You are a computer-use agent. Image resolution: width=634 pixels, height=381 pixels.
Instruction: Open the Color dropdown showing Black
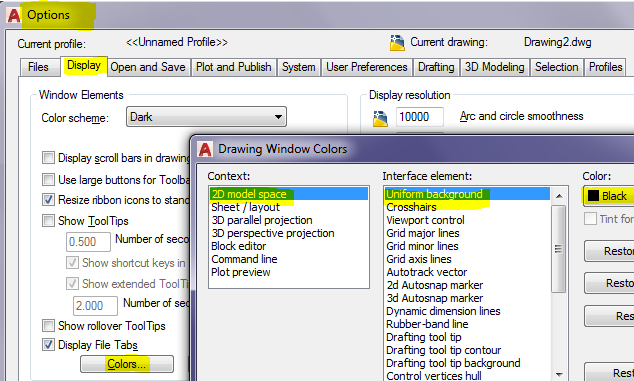609,196
